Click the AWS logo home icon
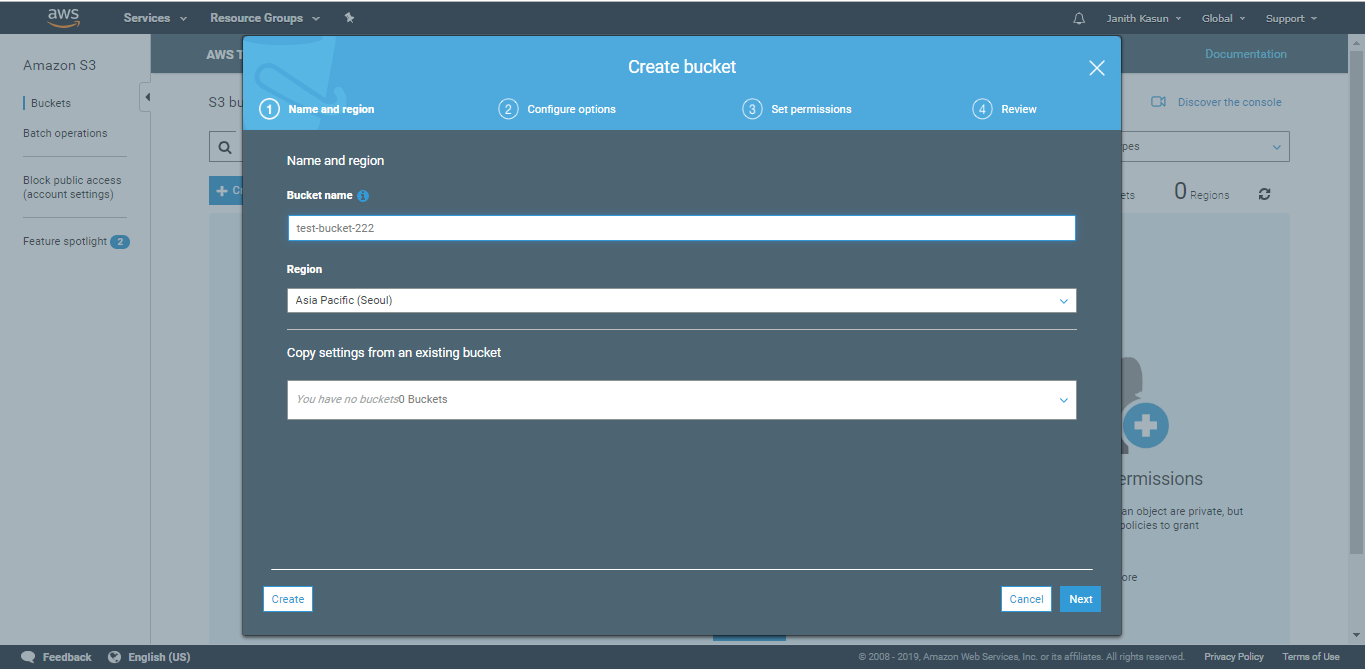Viewport: 1365px width, 669px height. [64, 18]
